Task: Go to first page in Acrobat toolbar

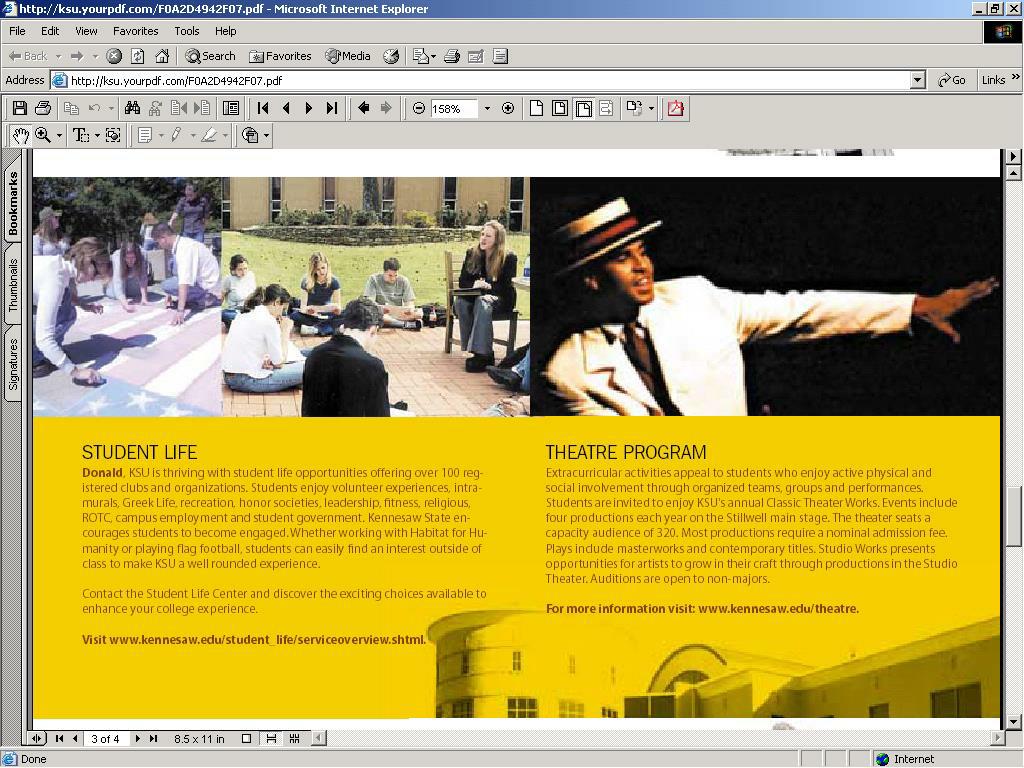Action: point(263,108)
